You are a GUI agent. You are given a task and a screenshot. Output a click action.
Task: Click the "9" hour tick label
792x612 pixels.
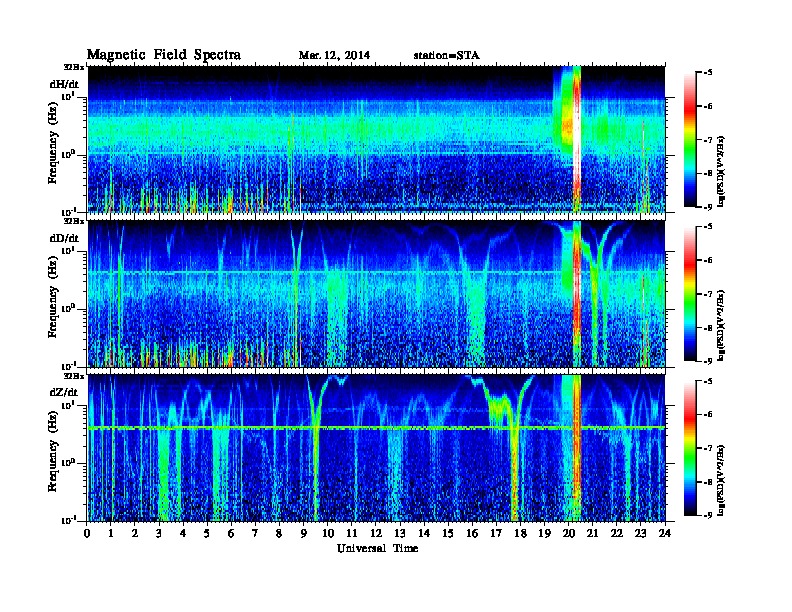click(304, 533)
